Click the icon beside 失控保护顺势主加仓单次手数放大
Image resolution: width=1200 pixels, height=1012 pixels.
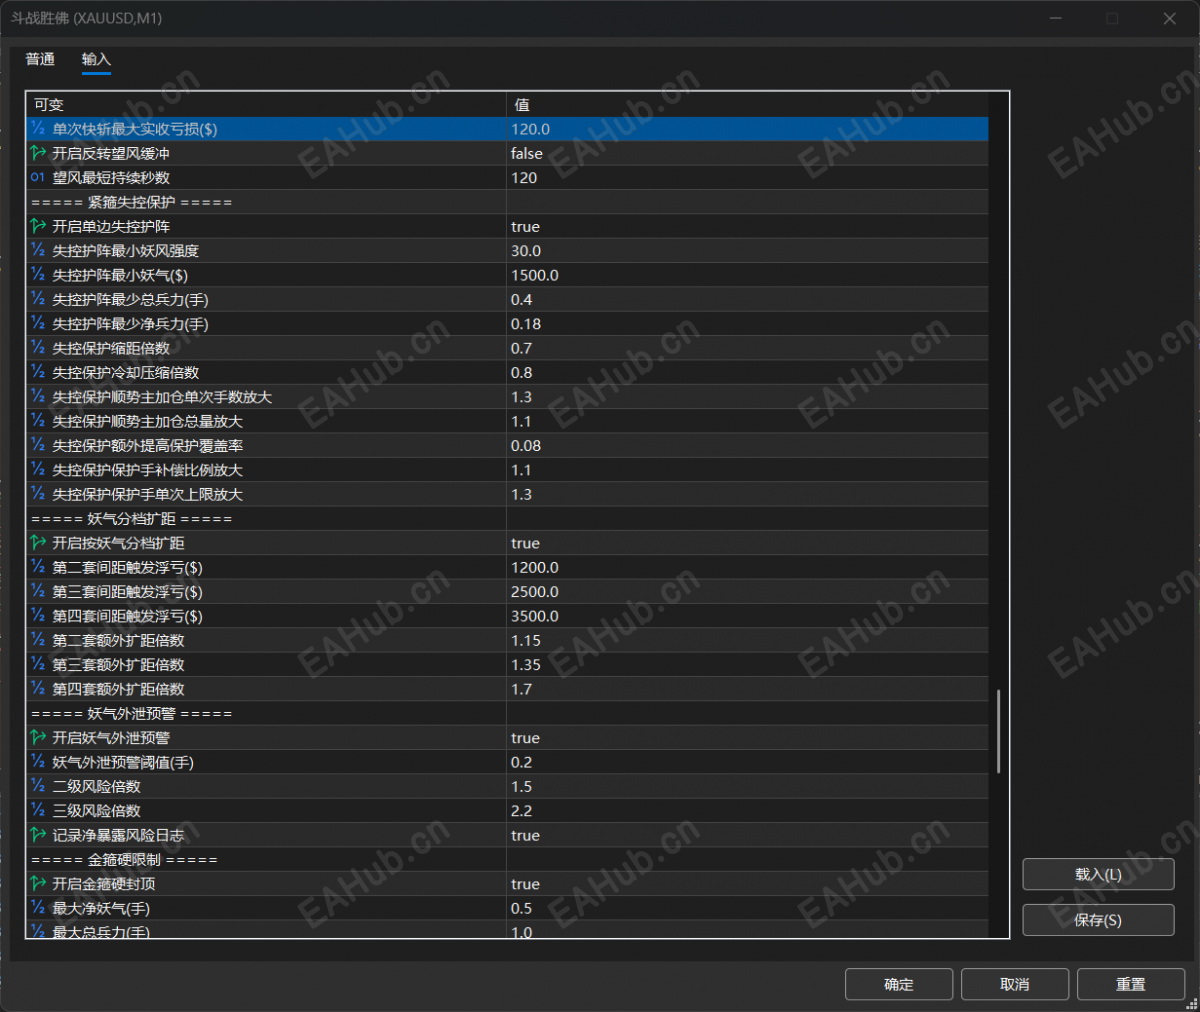point(38,397)
